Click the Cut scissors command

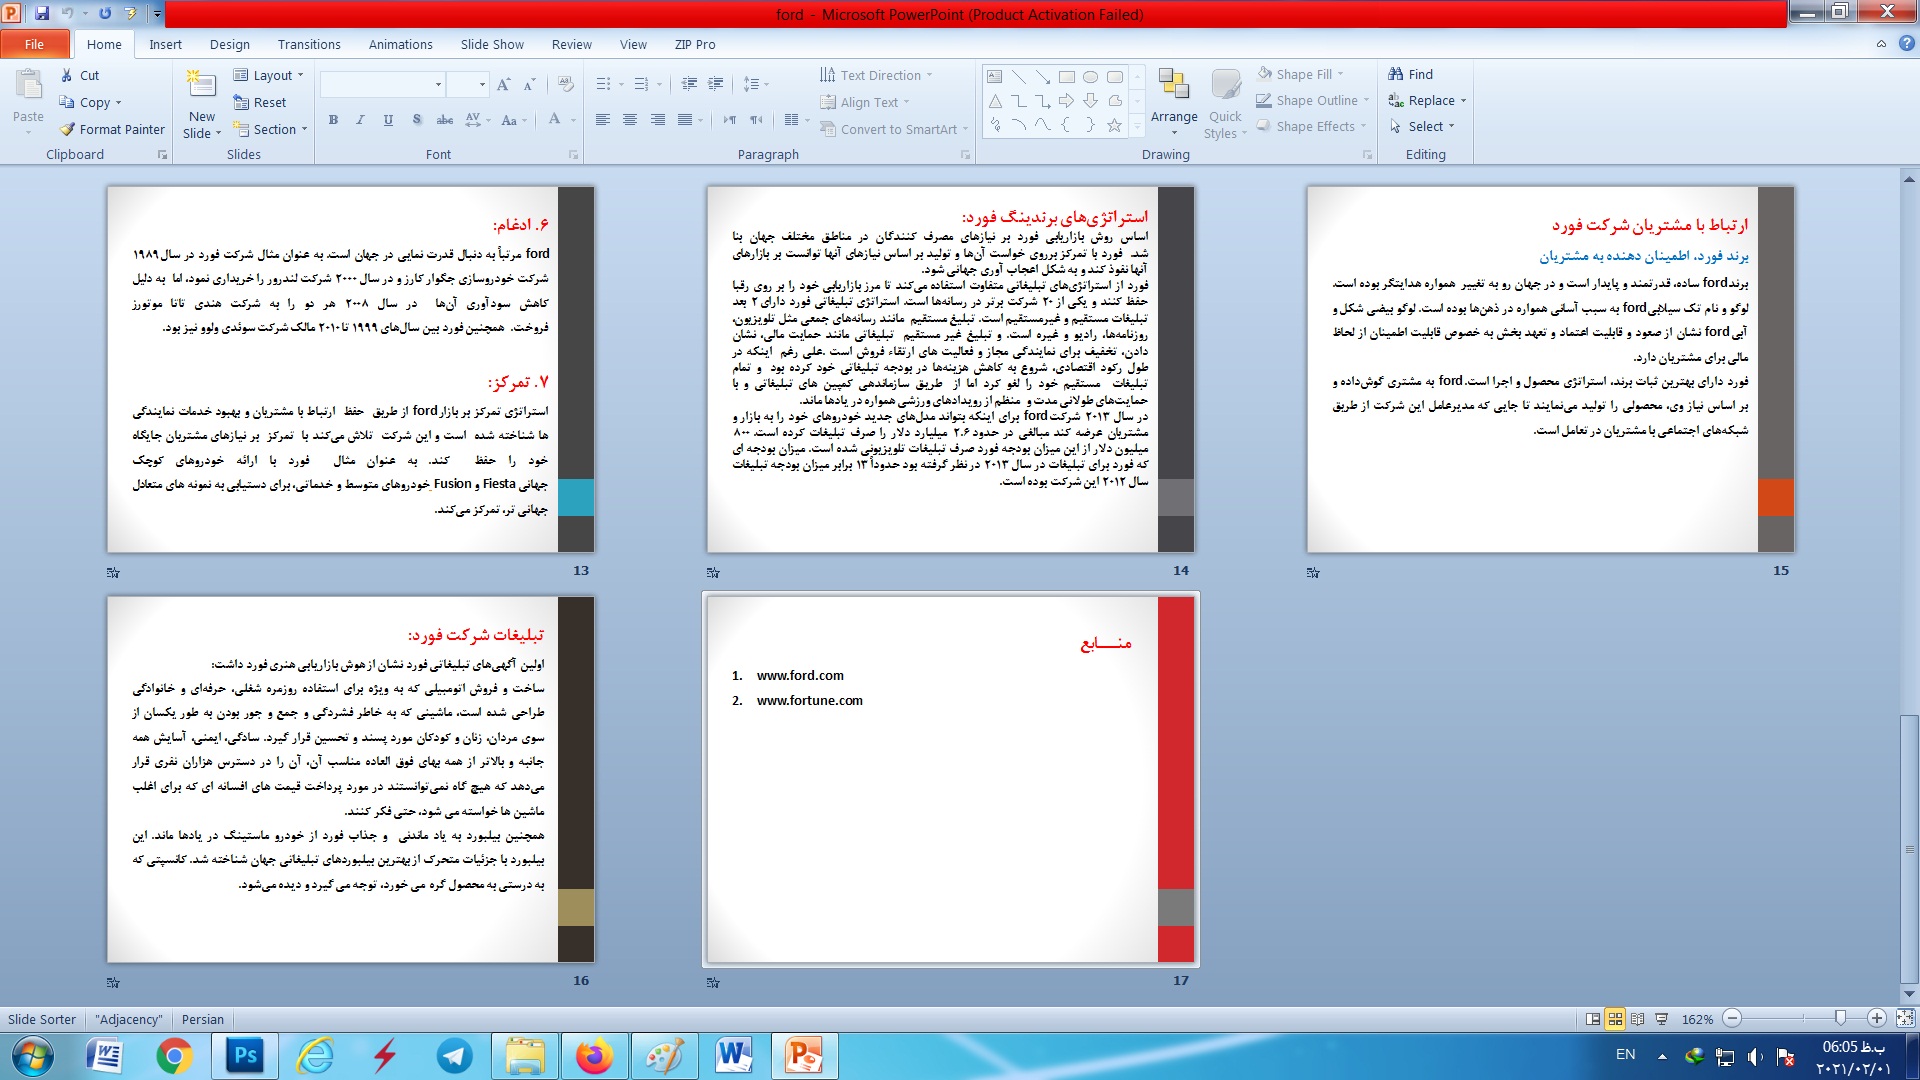[x=78, y=75]
